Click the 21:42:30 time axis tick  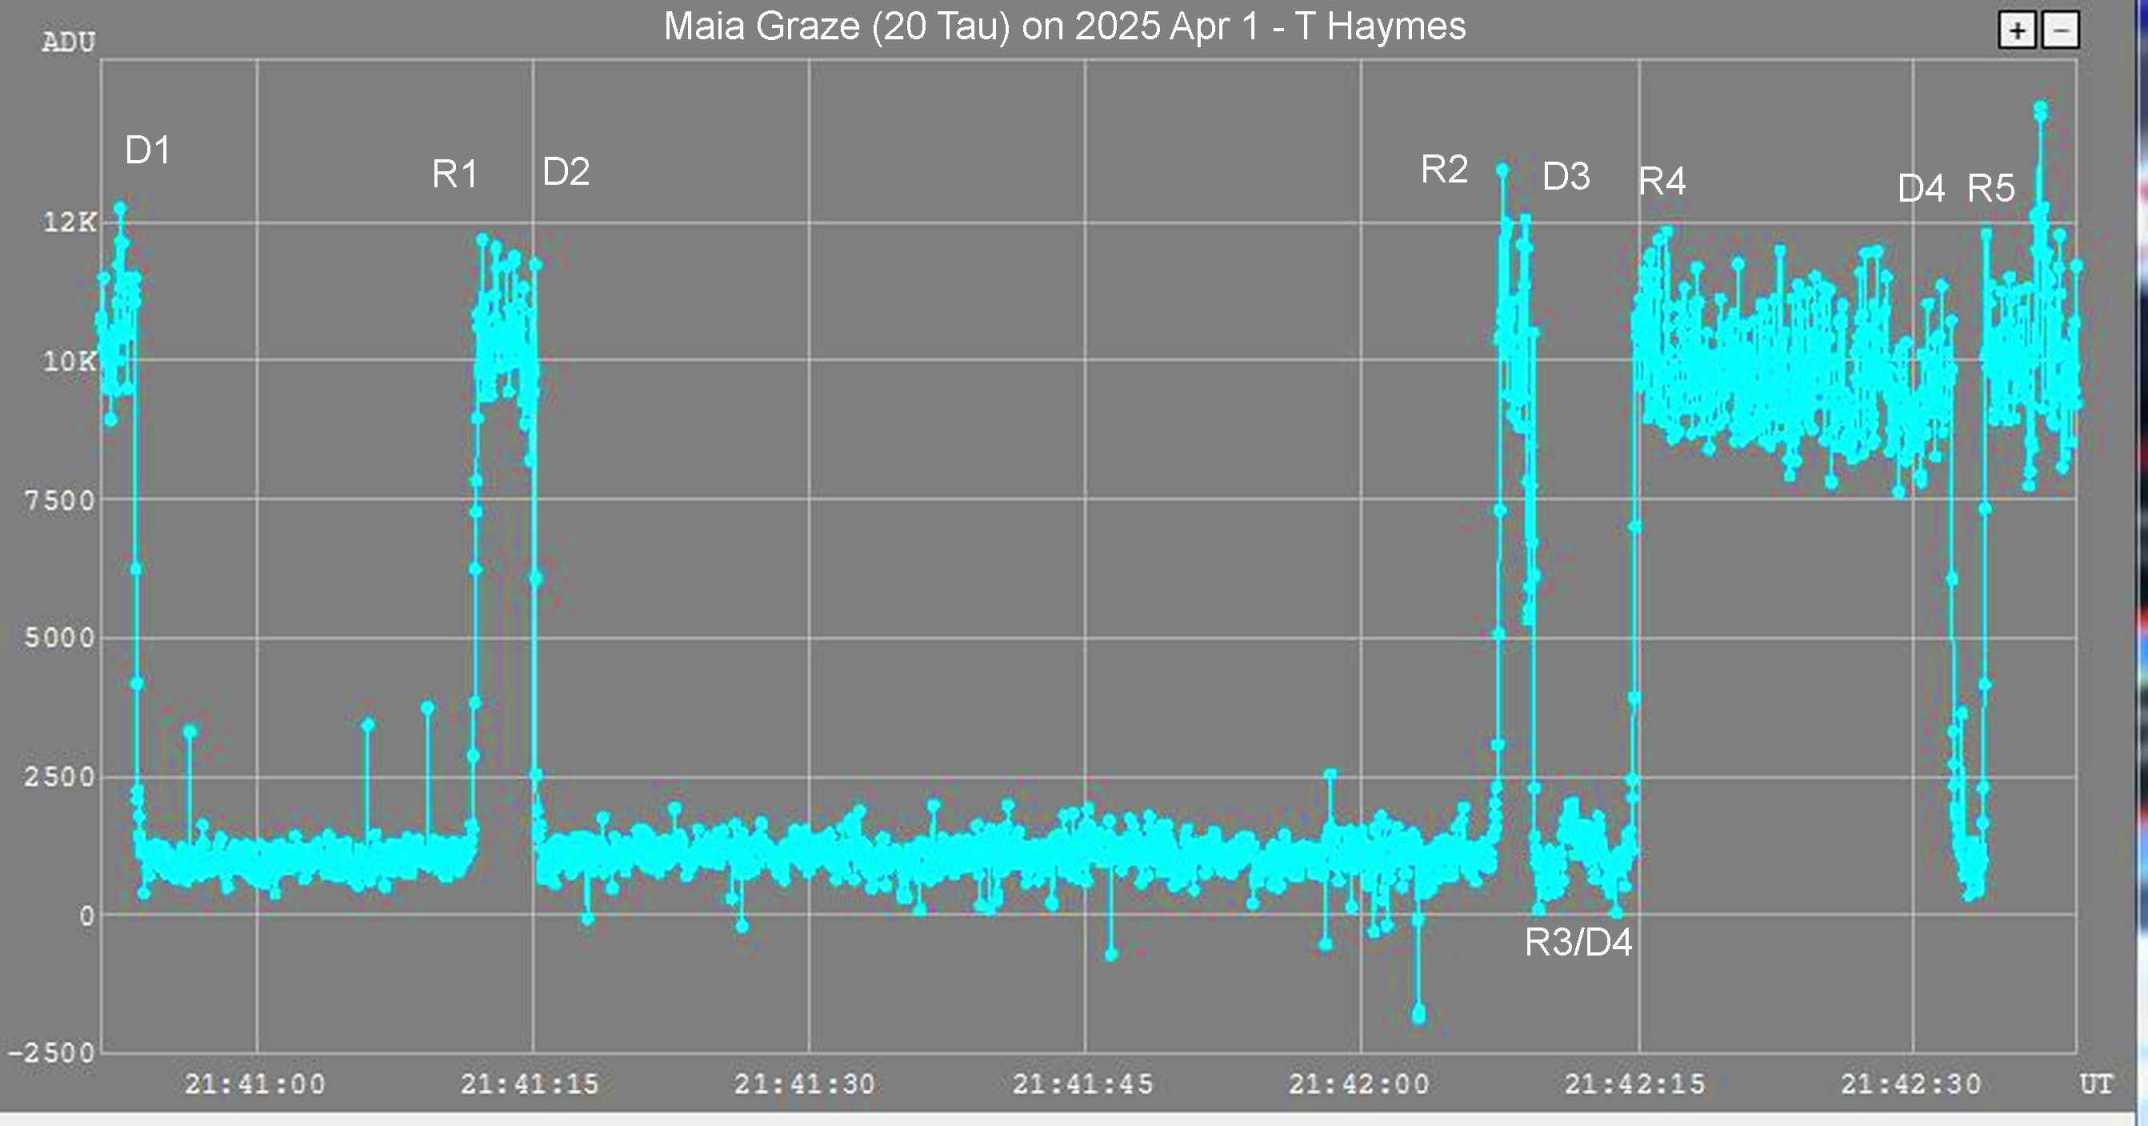[x=1911, y=1084]
